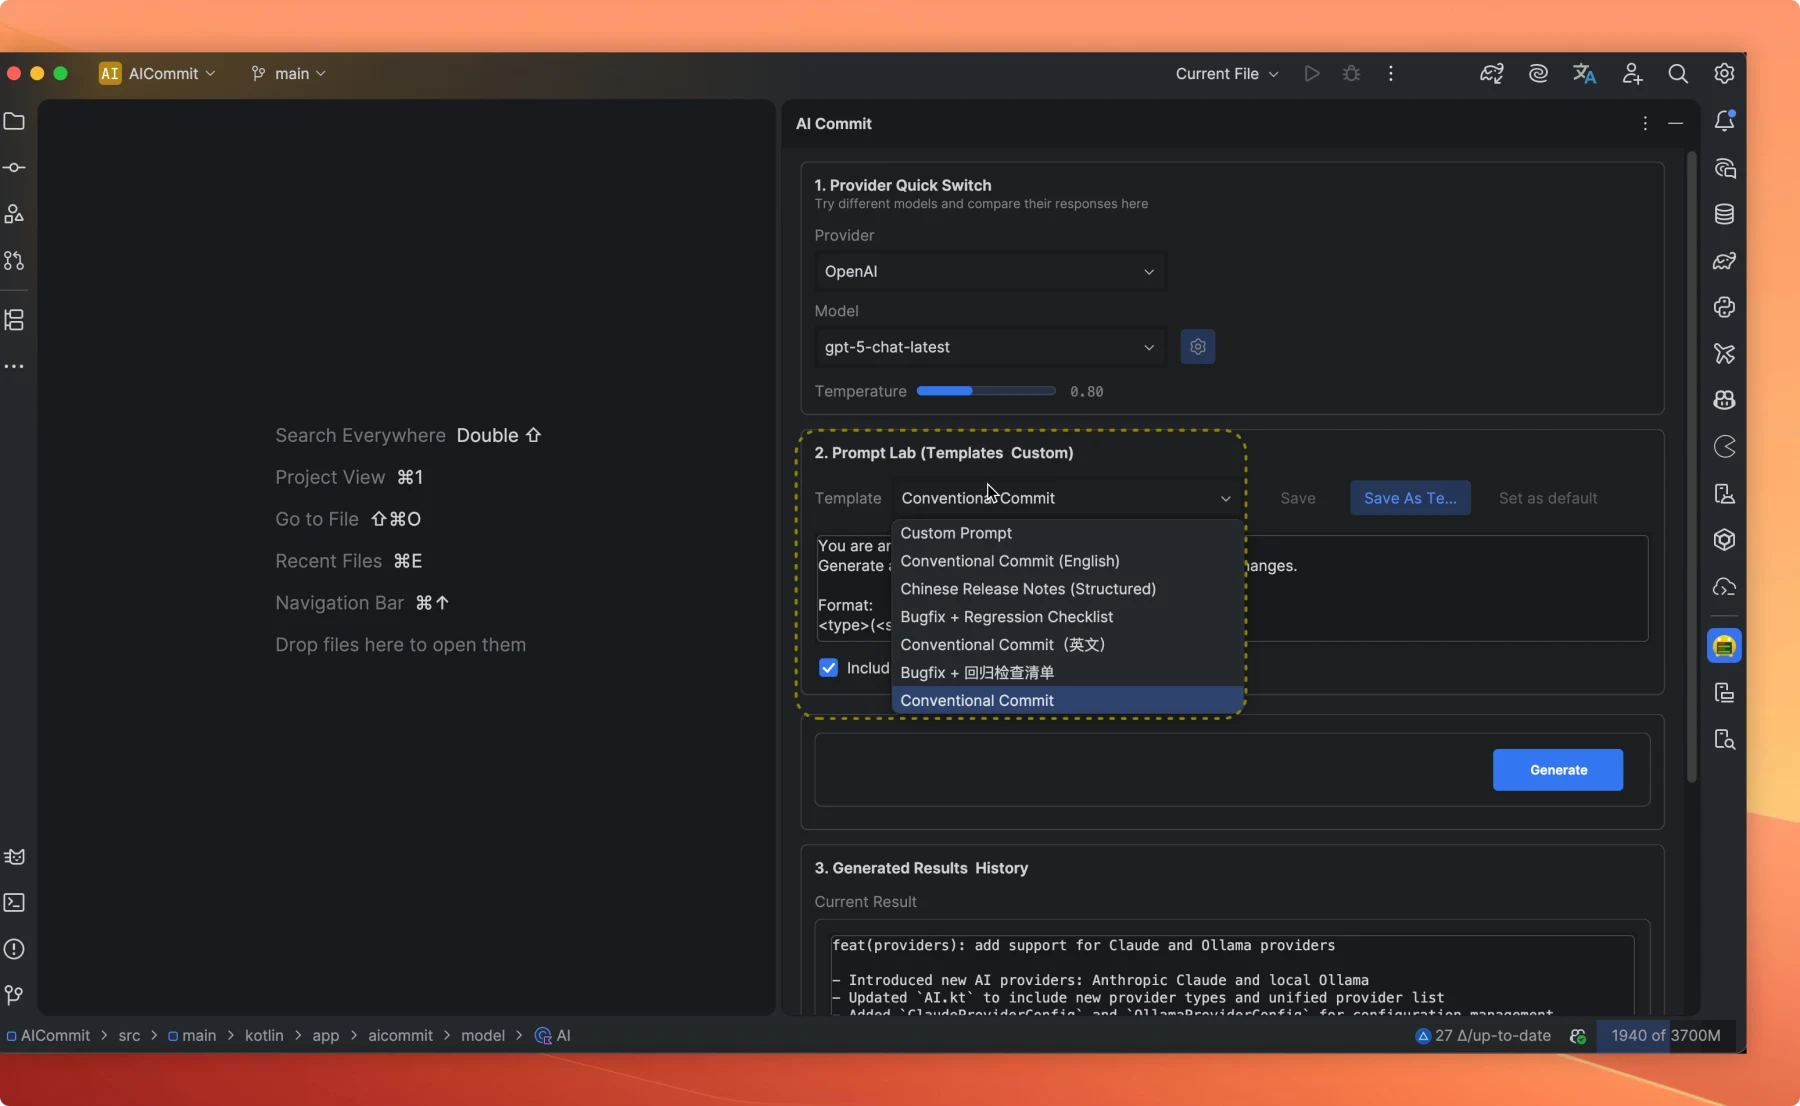Uncheck the Include checkbox in Prompt Lab

pyautogui.click(x=829, y=668)
